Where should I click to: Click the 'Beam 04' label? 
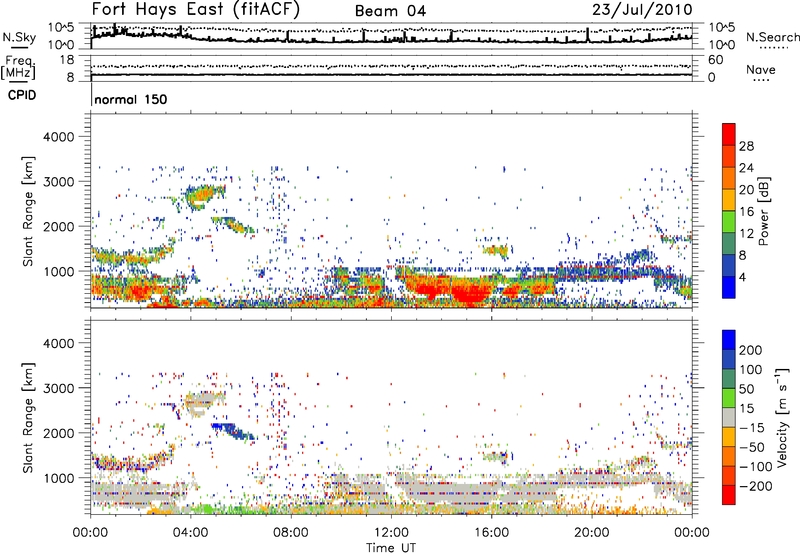(390, 11)
